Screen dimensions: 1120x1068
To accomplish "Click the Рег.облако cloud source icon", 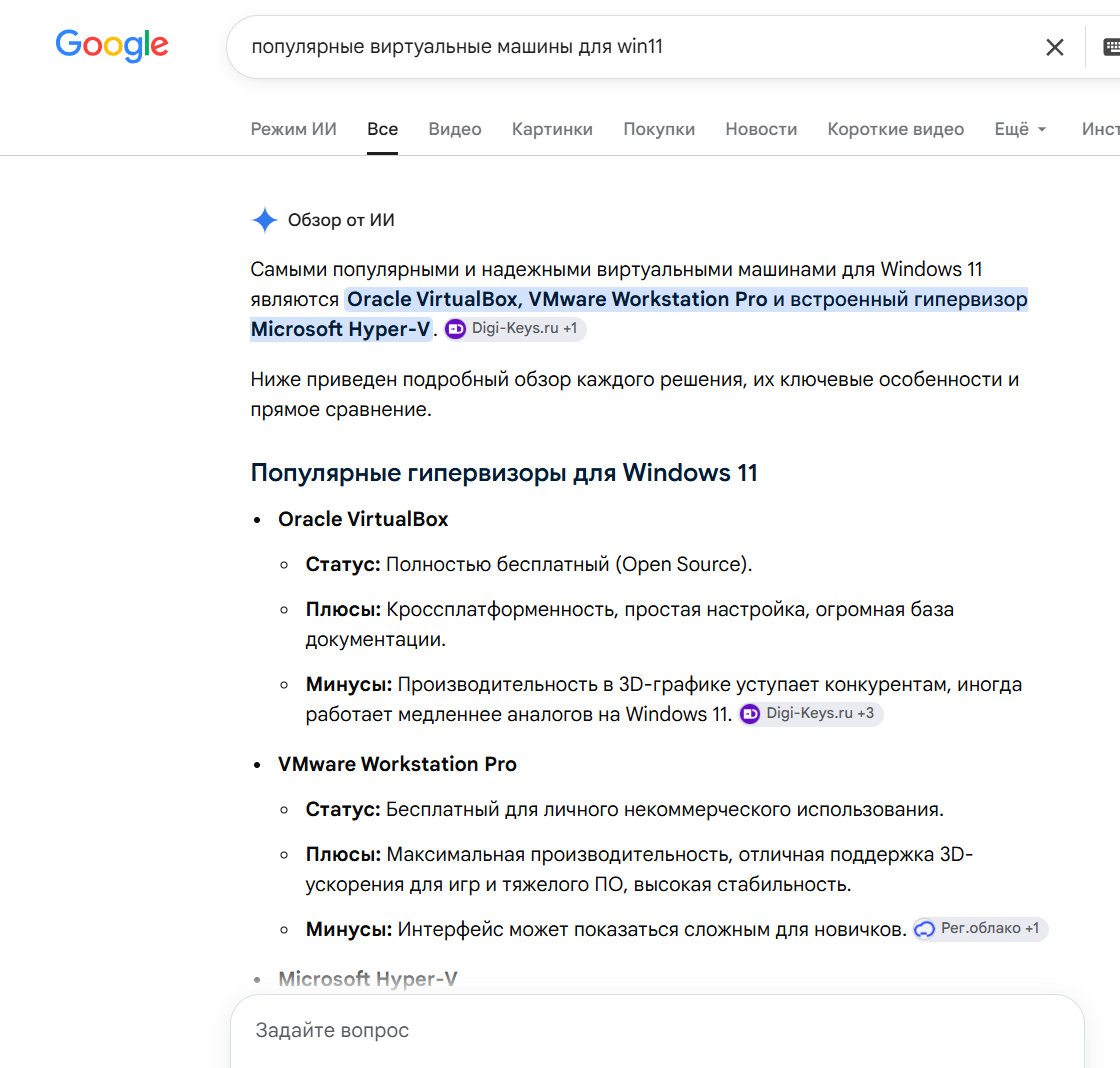I will pos(924,929).
